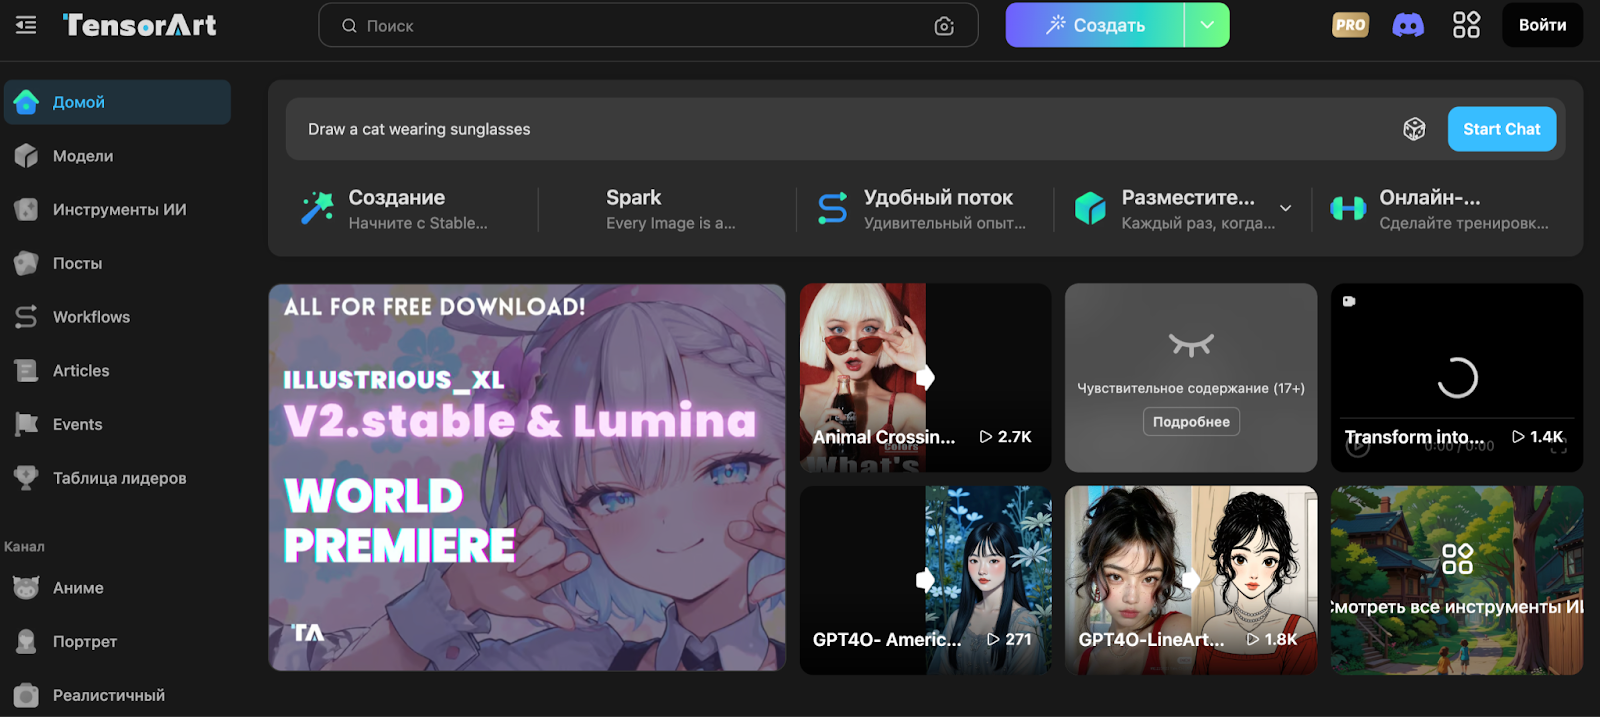The height and width of the screenshot is (717, 1600).
Task: Select Модели in the sidebar
Action: [x=83, y=156]
